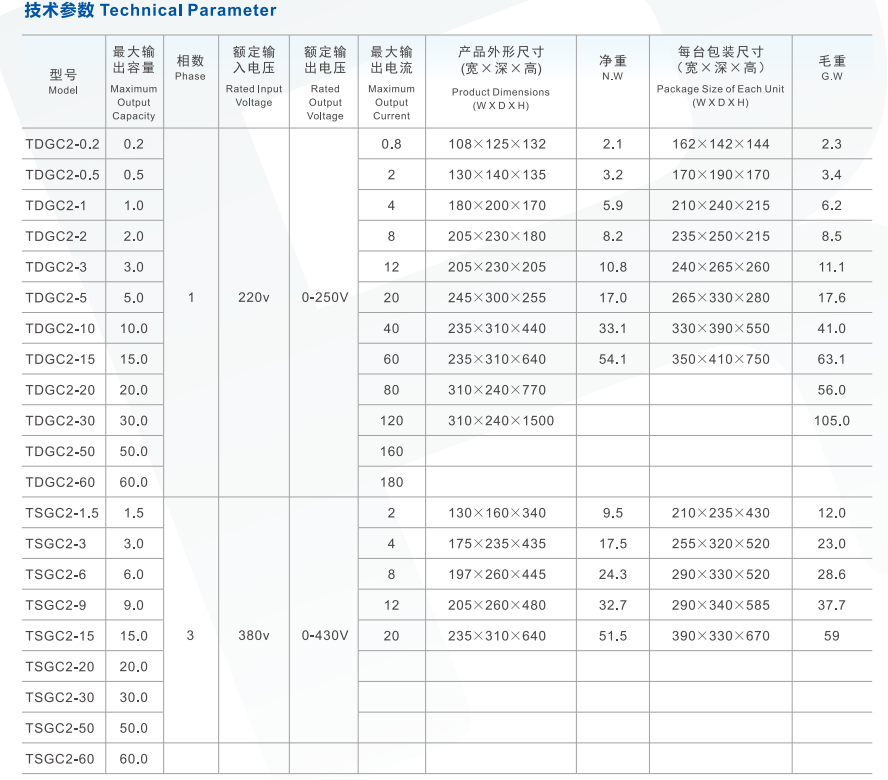Click model cell 'TDGC2-1'
This screenshot has width=888, height=780.
(x=56, y=206)
